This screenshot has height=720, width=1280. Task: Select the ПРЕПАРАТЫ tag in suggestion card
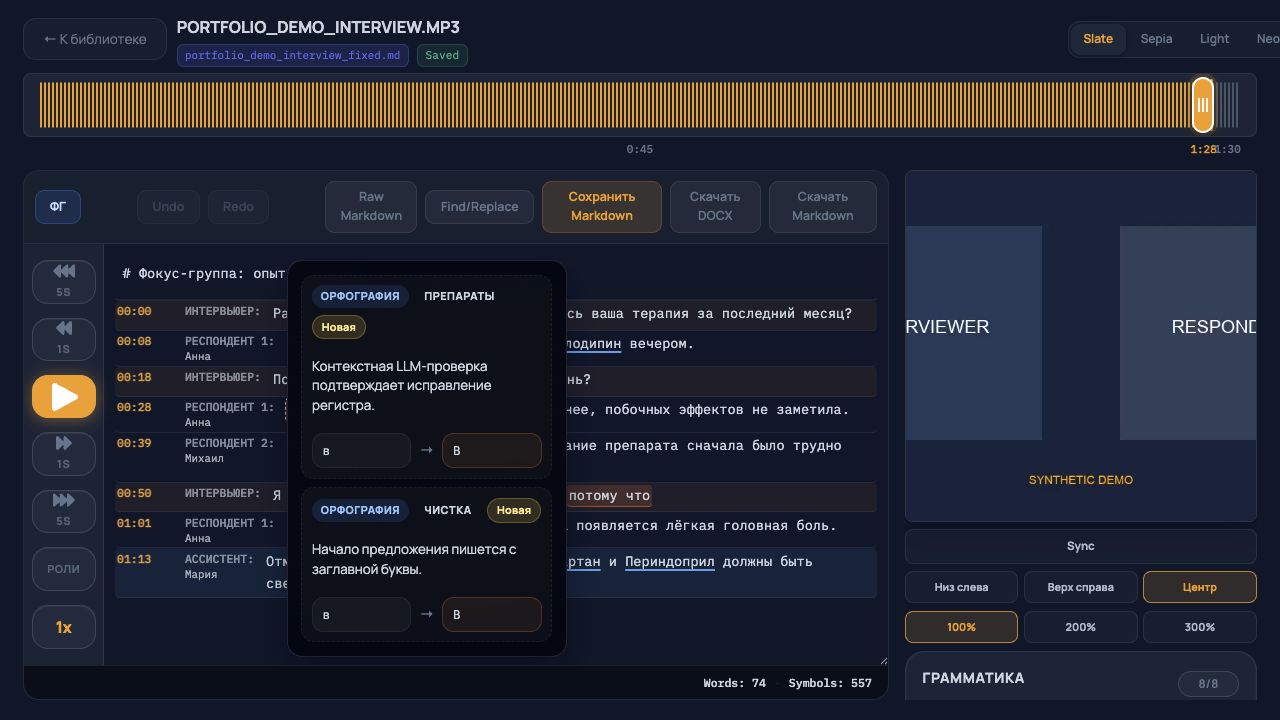459,296
